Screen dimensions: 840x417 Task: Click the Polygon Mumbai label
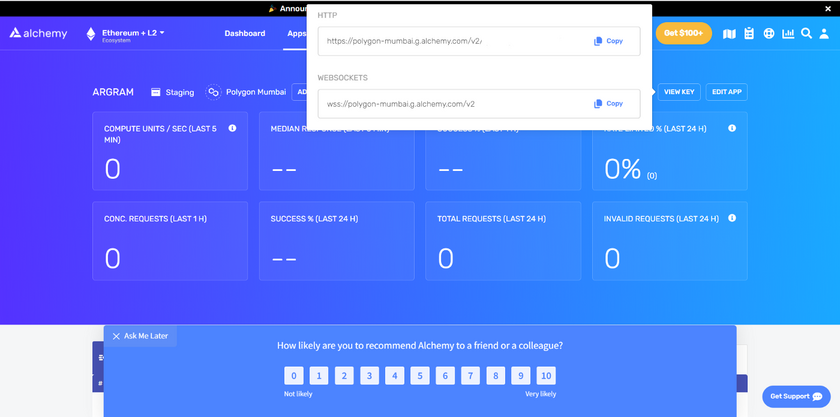pos(256,92)
